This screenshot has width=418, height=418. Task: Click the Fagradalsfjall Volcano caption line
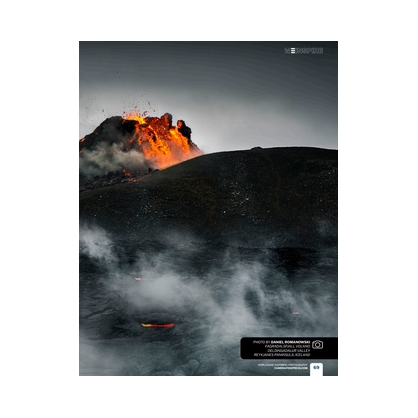(287, 346)
